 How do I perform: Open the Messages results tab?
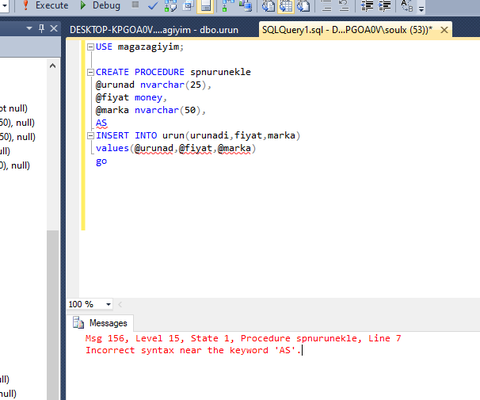point(100,323)
